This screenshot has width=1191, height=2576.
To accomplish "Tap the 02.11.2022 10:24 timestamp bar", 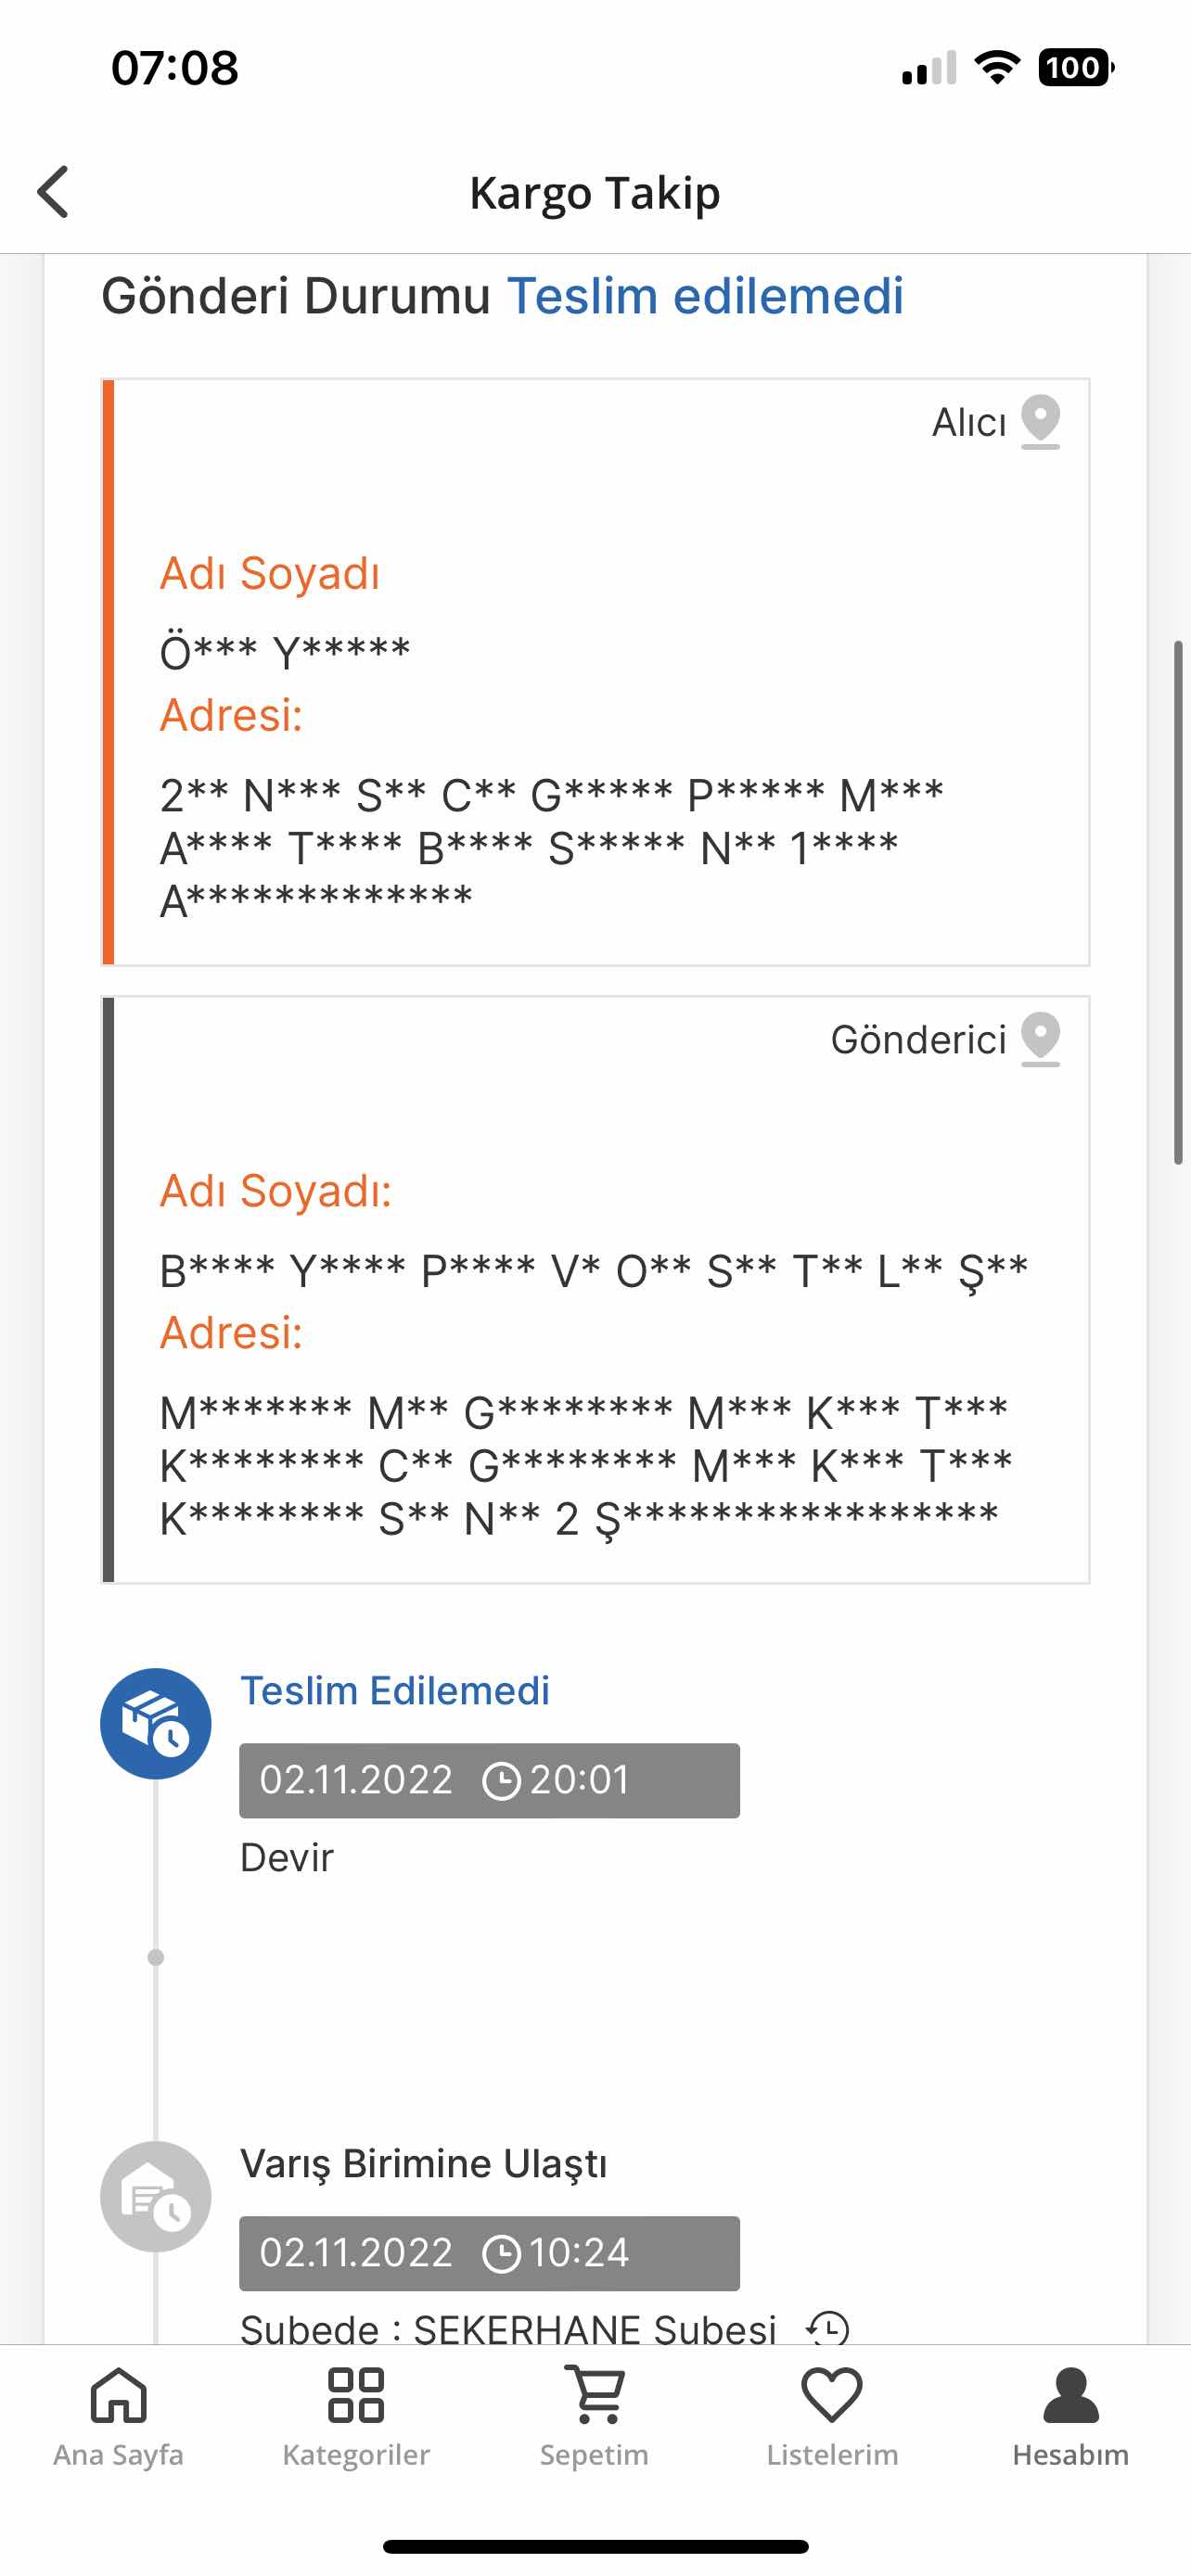I will [x=489, y=2253].
